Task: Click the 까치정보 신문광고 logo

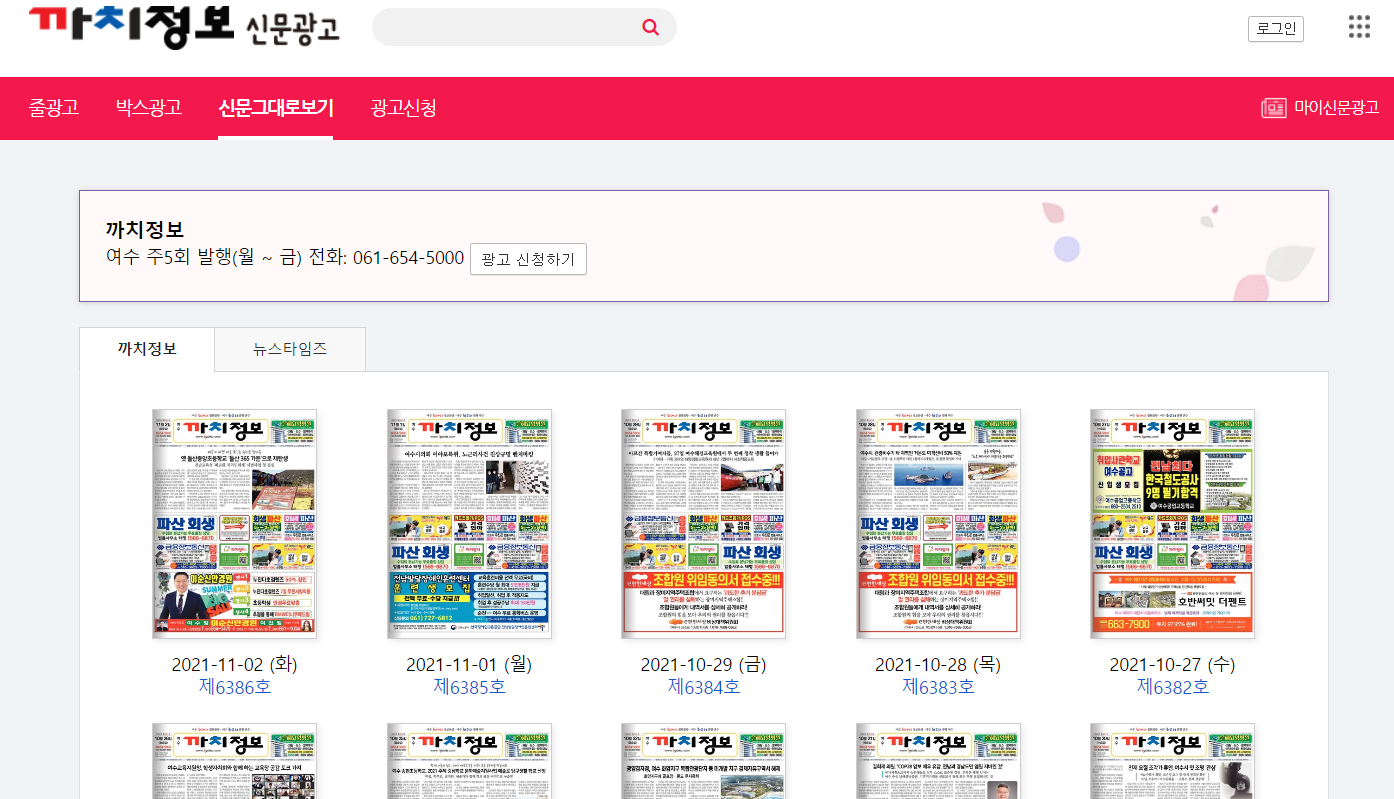Action: pos(185,28)
